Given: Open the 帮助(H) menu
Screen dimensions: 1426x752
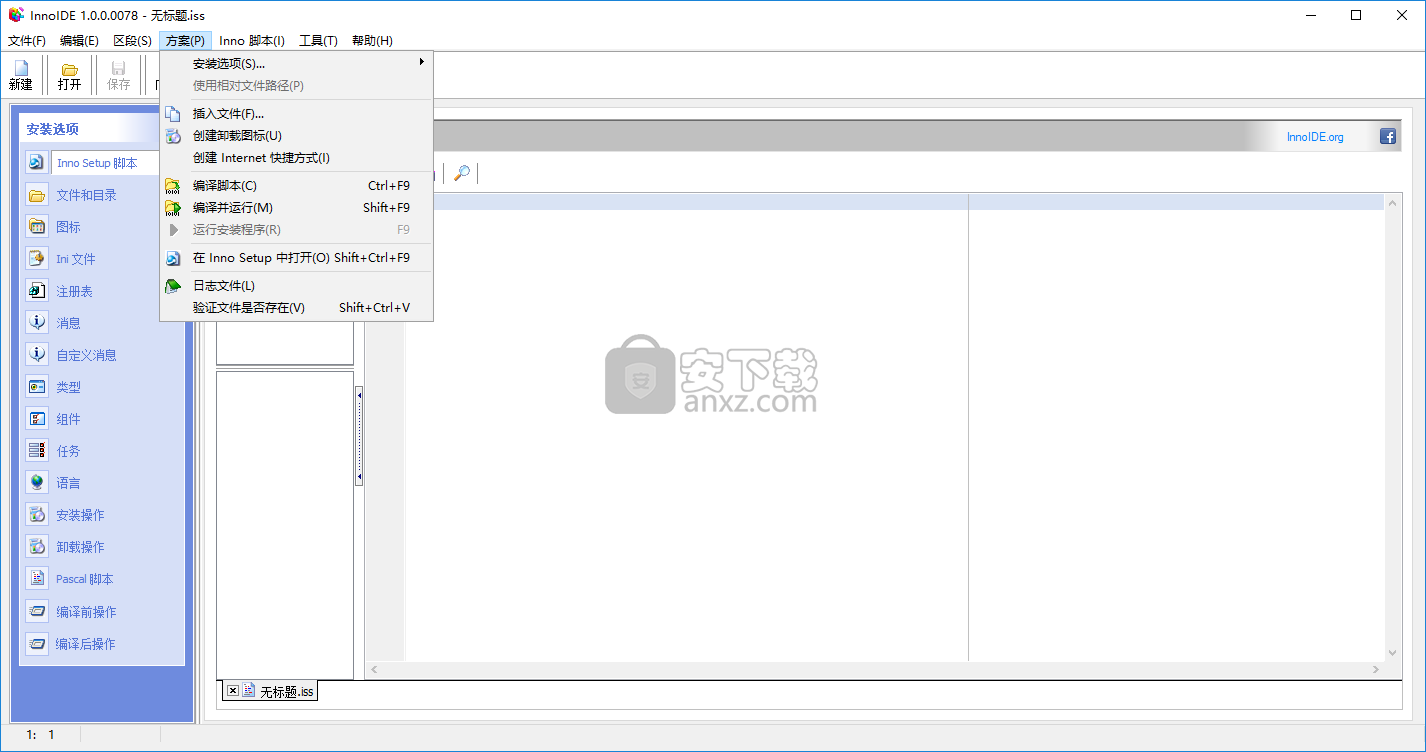Looking at the screenshot, I should [372, 41].
